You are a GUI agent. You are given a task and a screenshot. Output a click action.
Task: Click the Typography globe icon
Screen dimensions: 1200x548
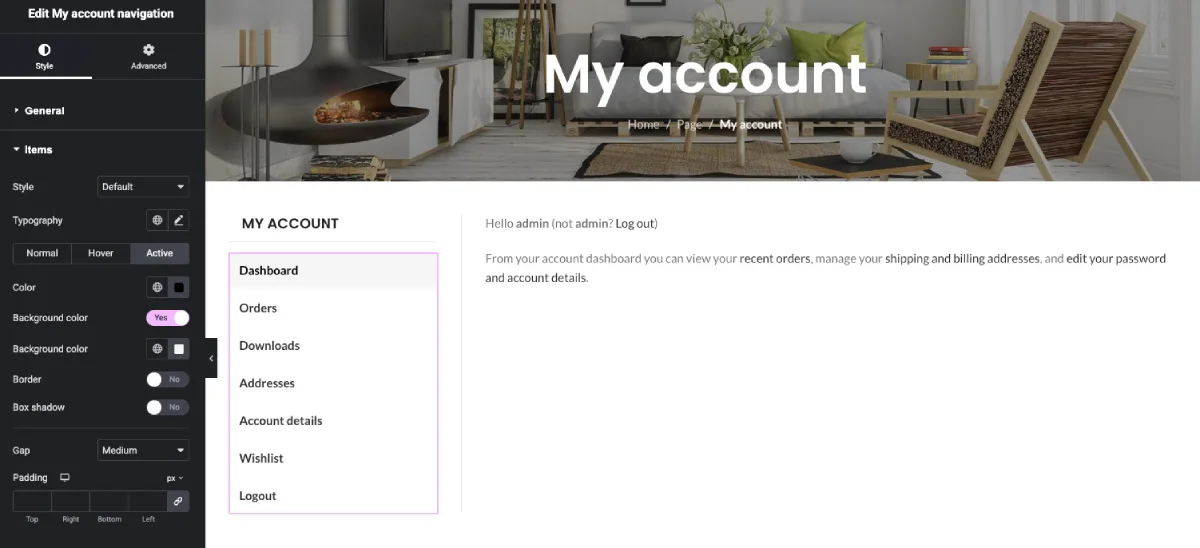(x=157, y=220)
